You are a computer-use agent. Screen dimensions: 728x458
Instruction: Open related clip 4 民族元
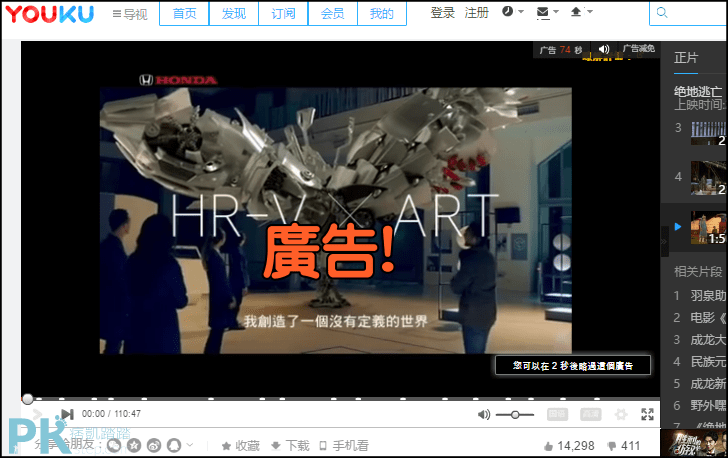point(708,361)
